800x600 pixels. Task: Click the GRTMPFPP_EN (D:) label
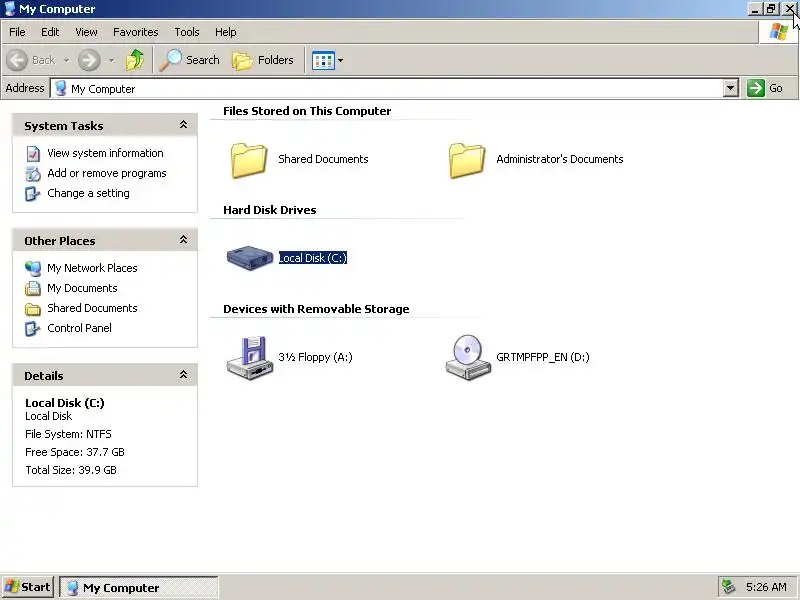click(543, 357)
